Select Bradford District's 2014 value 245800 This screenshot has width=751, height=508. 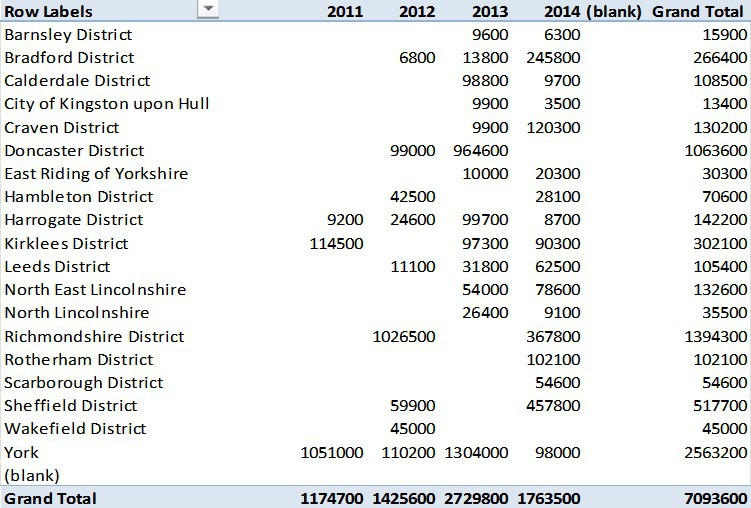(x=548, y=57)
